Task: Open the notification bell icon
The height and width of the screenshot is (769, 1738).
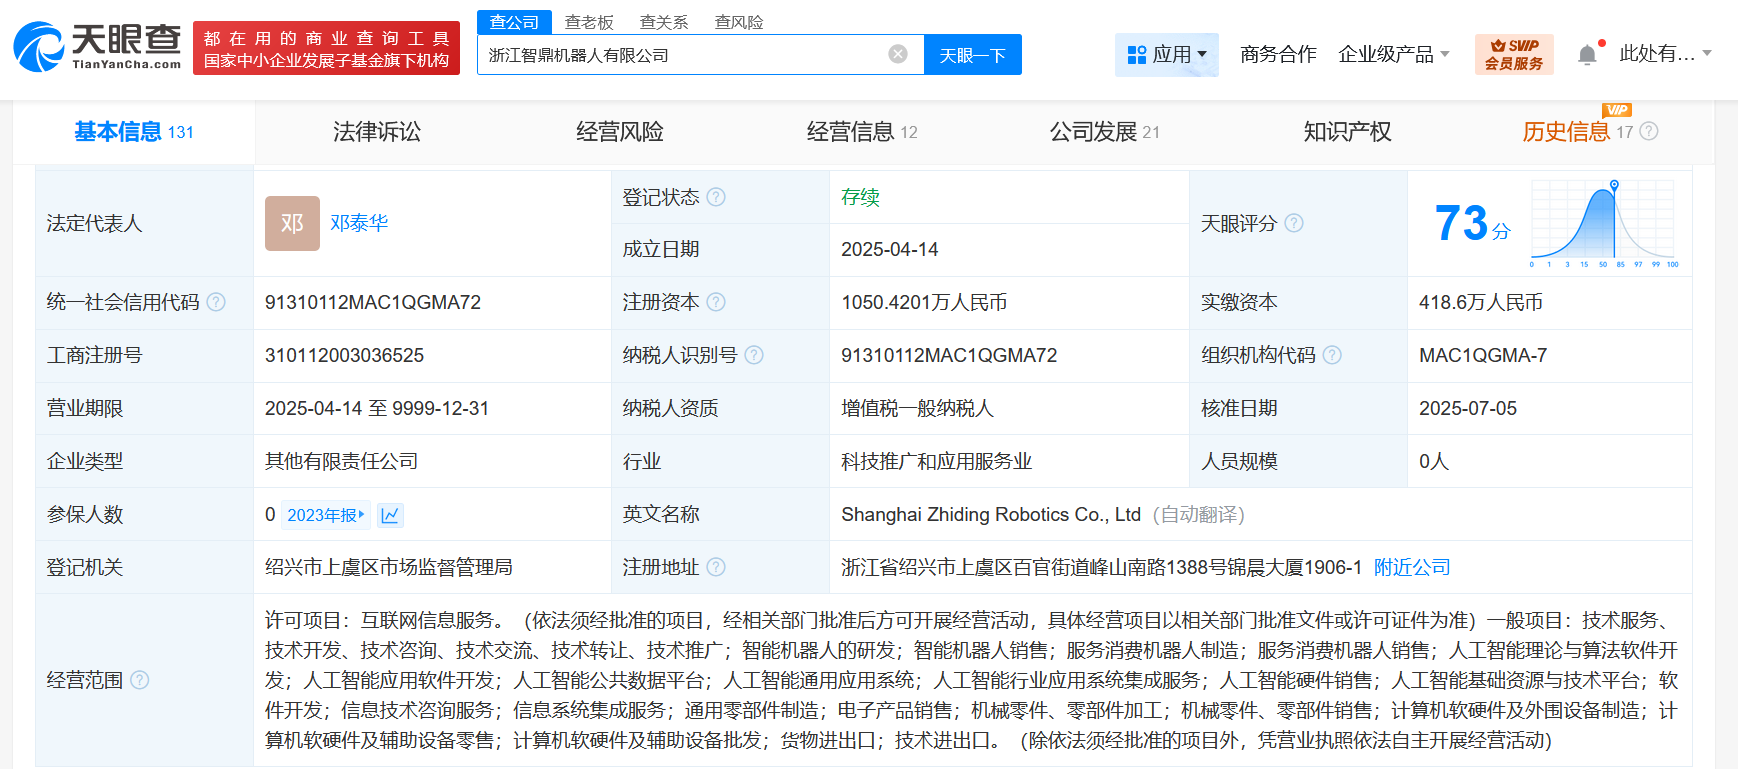Action: tap(1587, 55)
